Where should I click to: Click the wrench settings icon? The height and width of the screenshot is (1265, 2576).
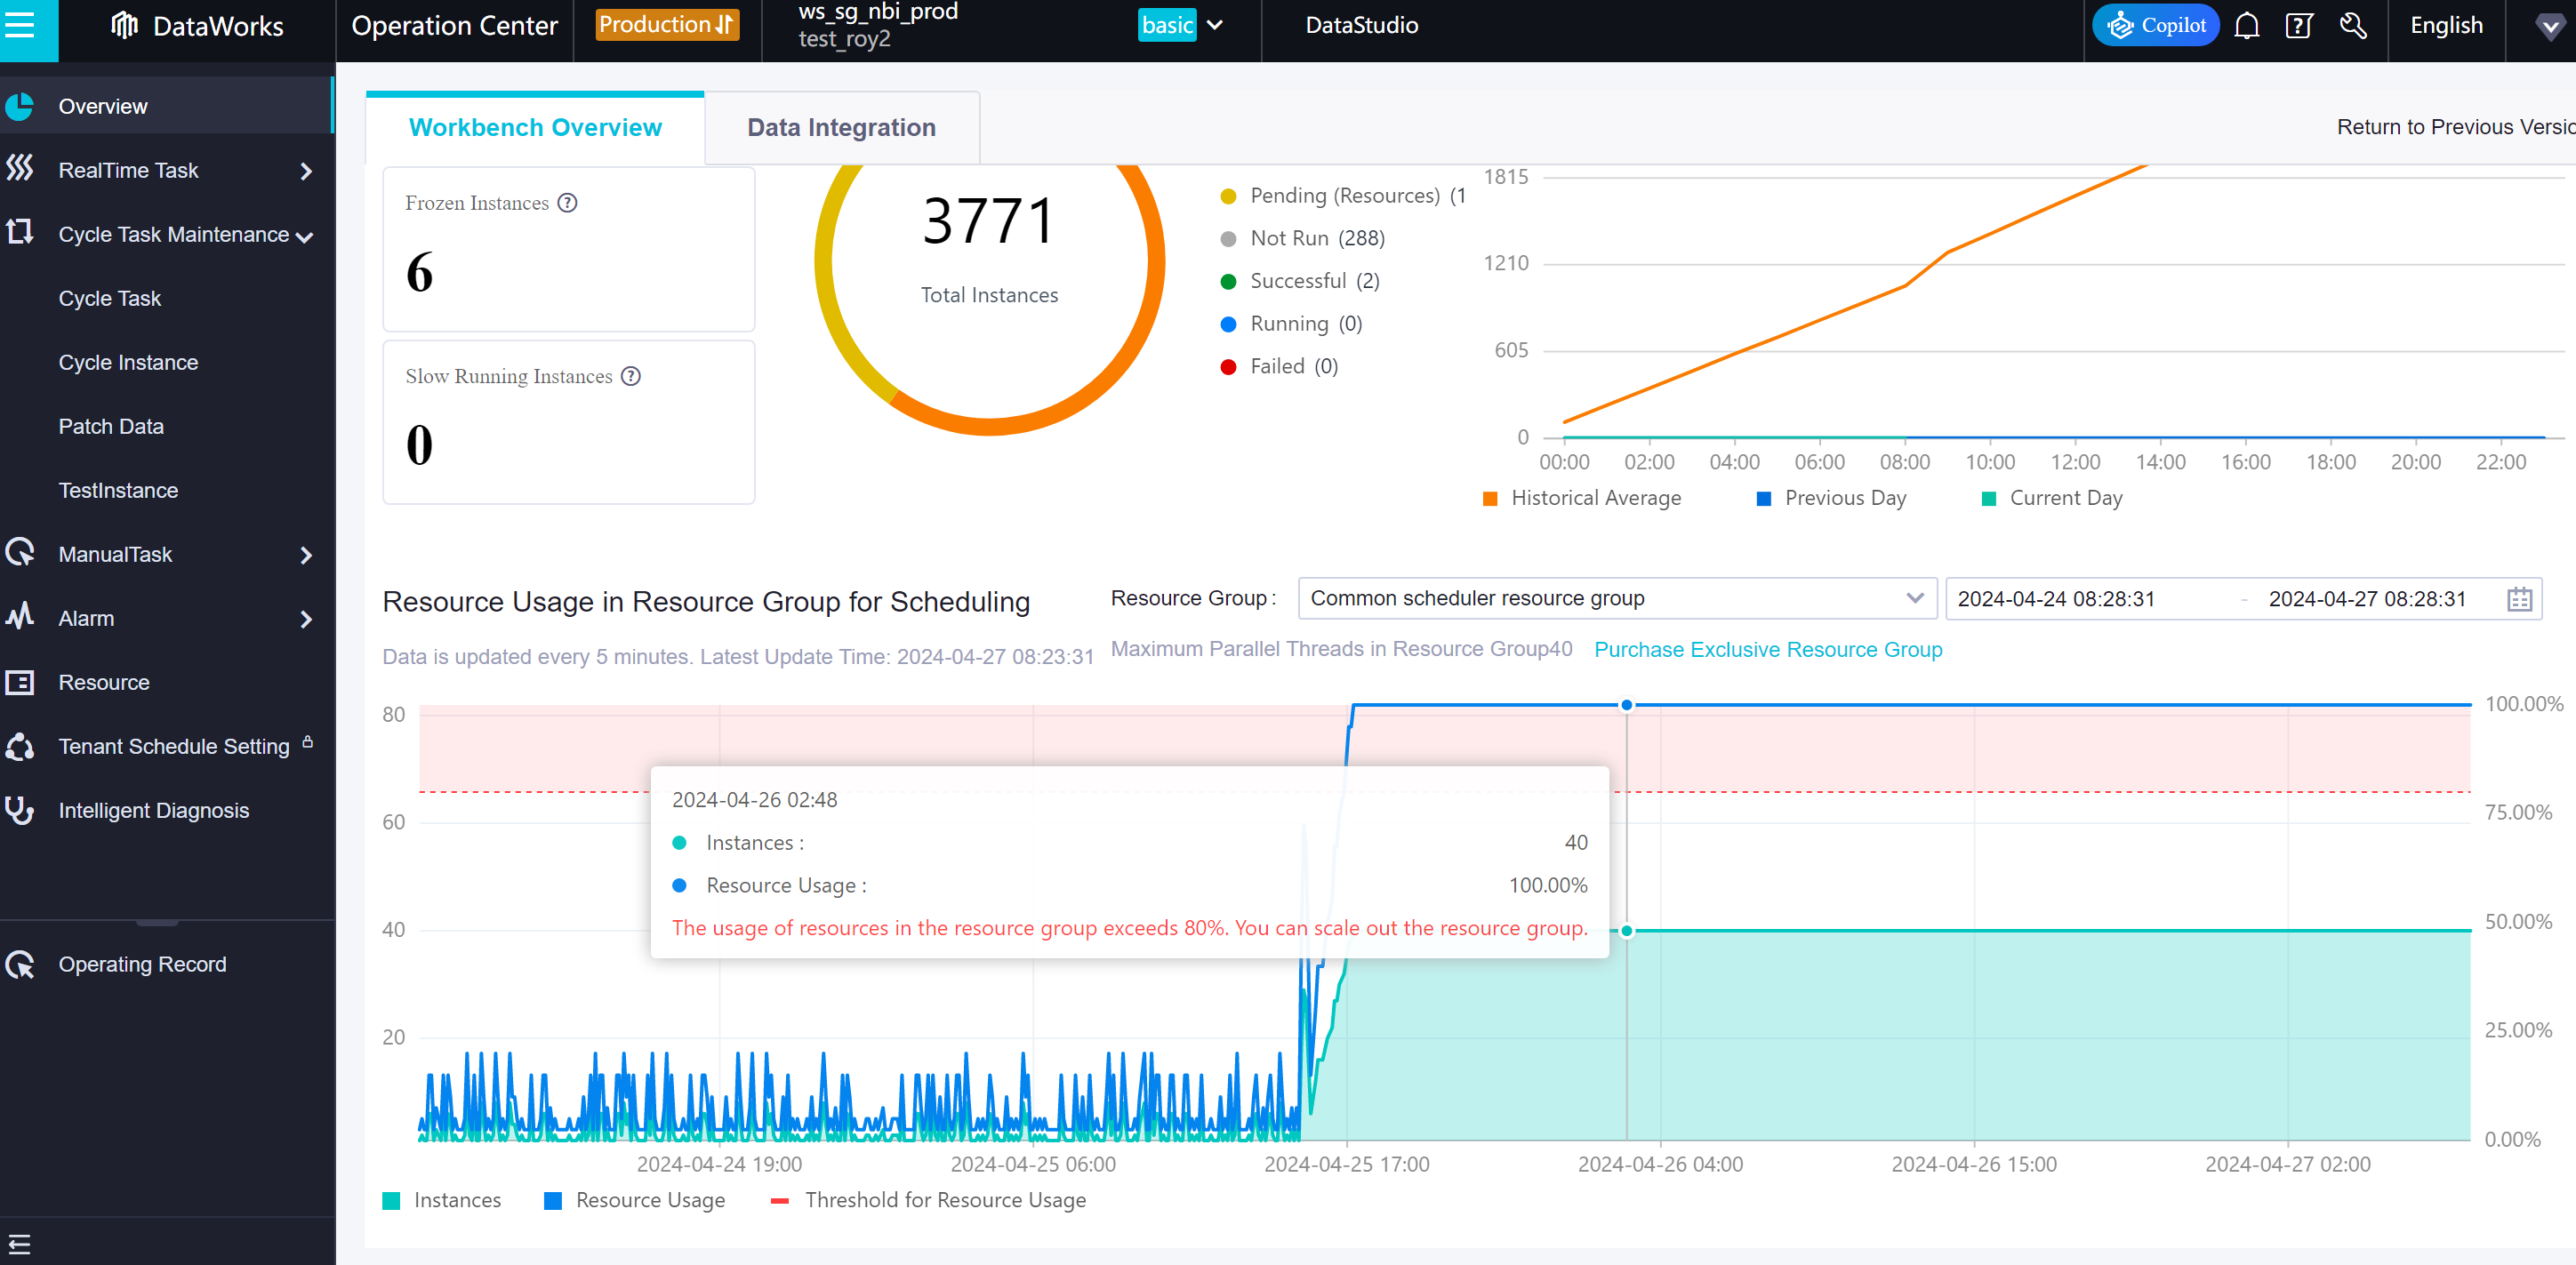(x=2353, y=25)
